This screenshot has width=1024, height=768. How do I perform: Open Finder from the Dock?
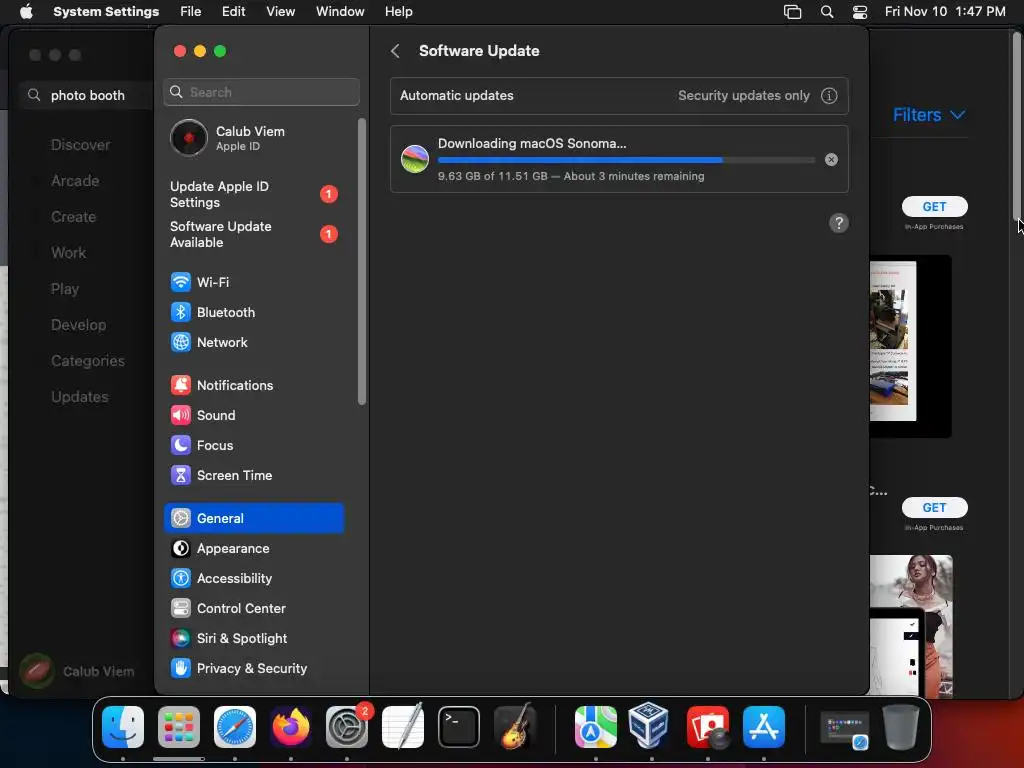123,727
